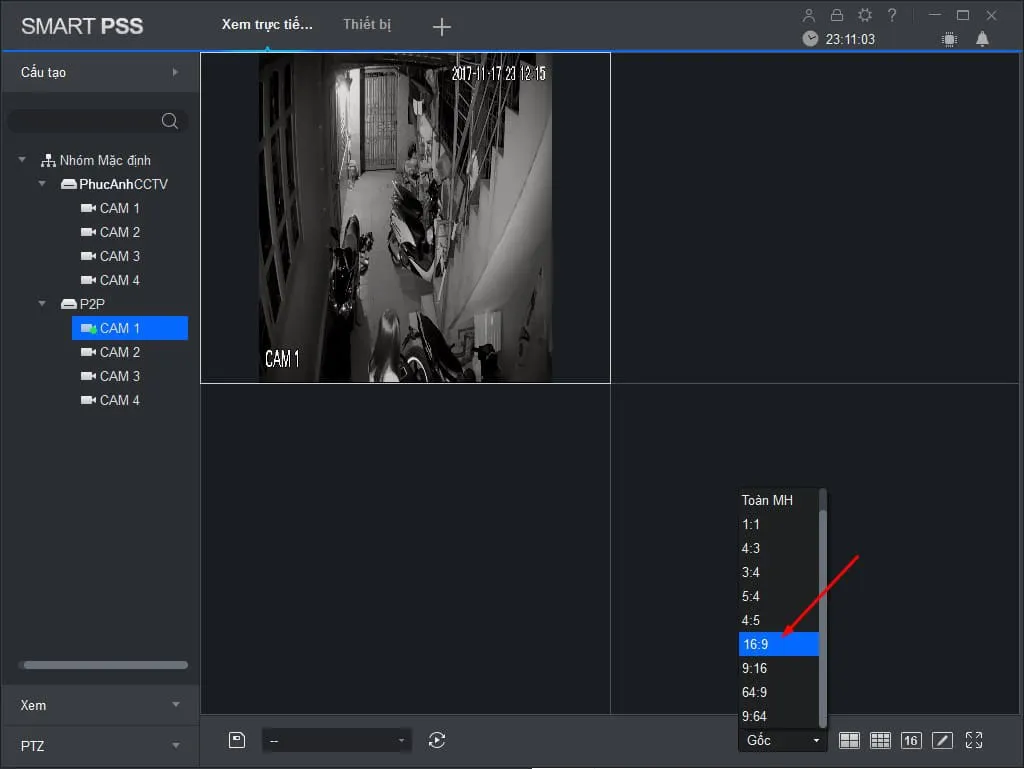This screenshot has height=769, width=1024.
Task: Enter full screen video mode
Action: [x=973, y=740]
